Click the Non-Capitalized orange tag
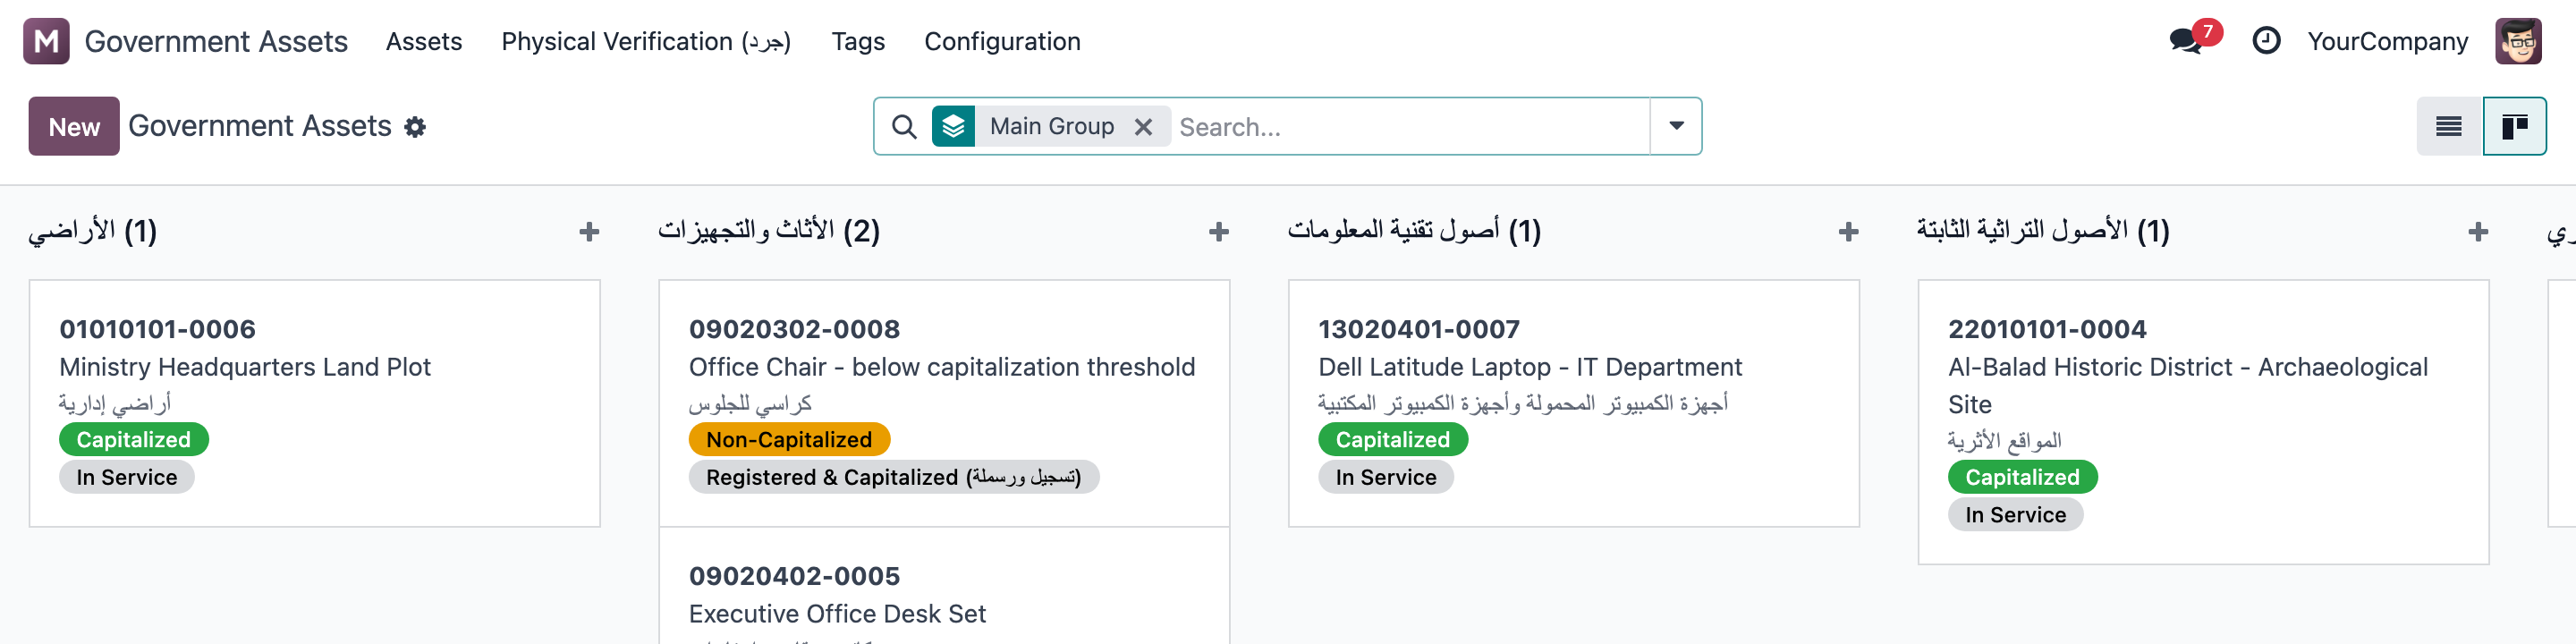 point(789,439)
